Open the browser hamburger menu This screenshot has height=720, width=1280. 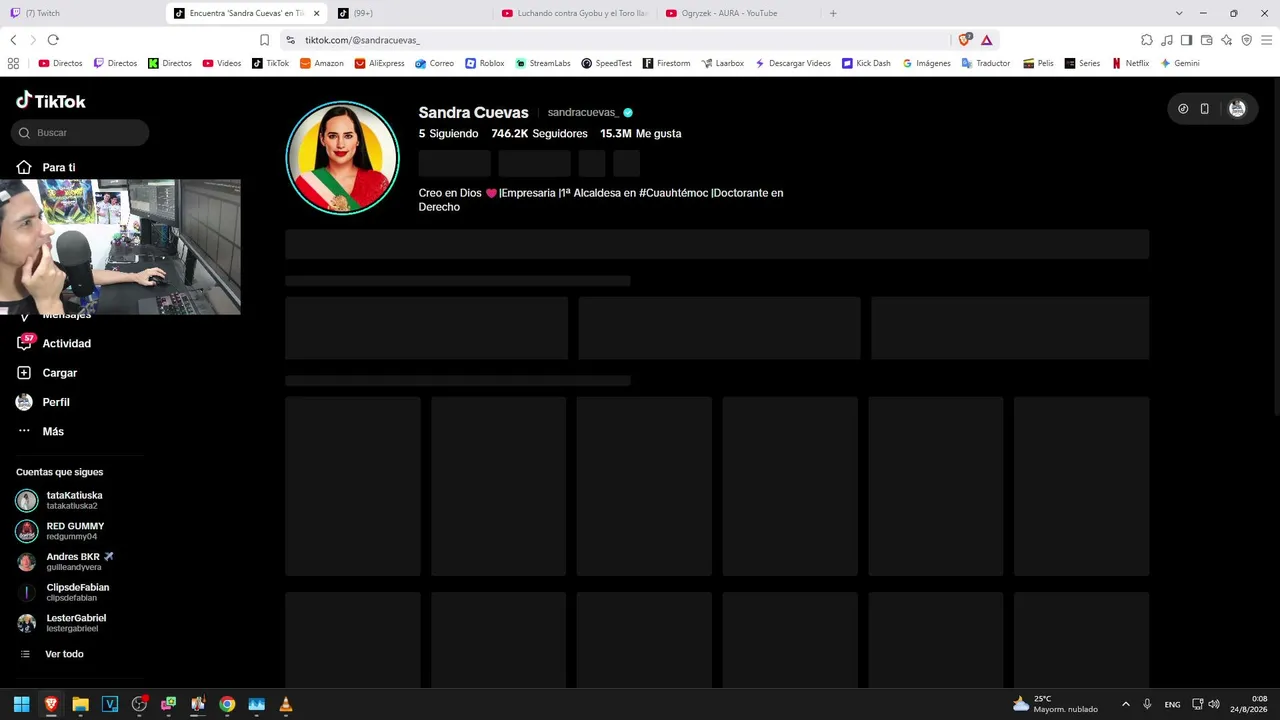coord(1266,40)
